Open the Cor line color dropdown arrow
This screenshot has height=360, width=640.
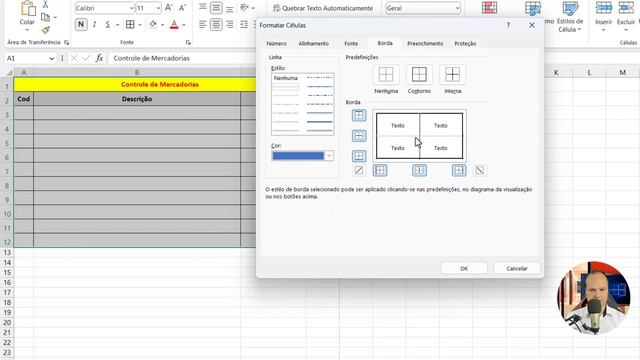(x=329, y=156)
